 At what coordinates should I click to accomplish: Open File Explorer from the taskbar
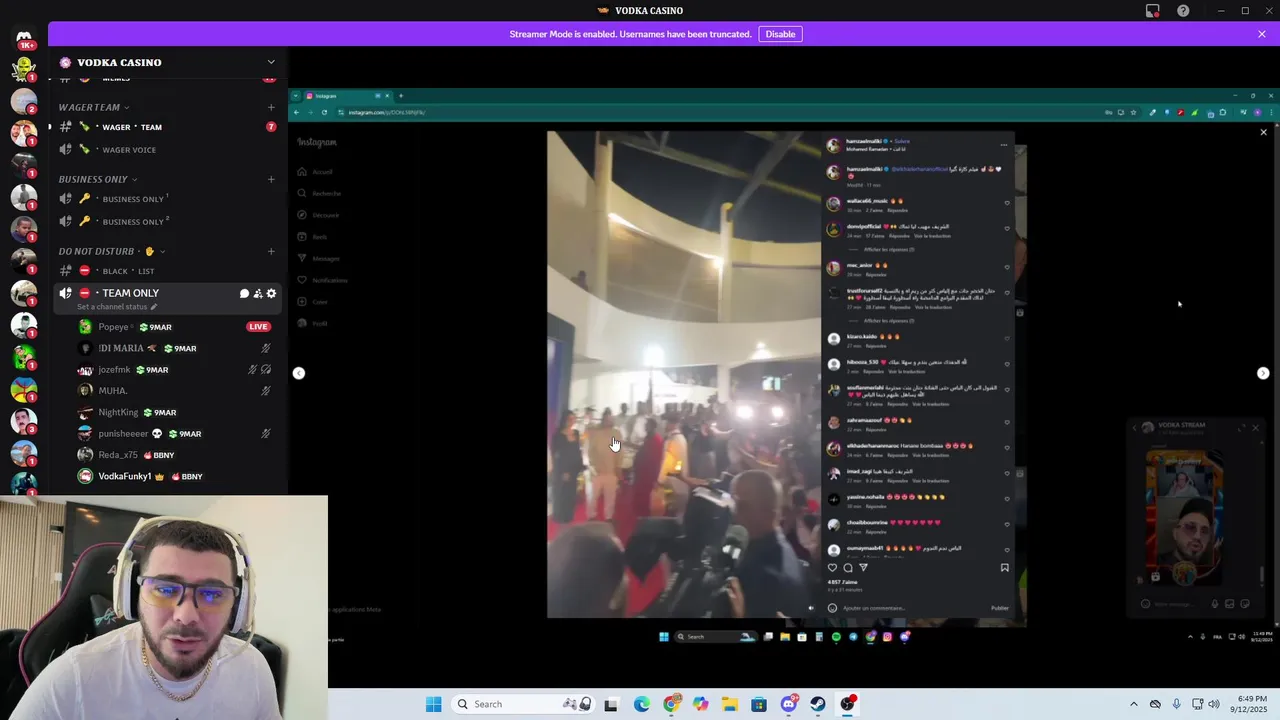[730, 704]
